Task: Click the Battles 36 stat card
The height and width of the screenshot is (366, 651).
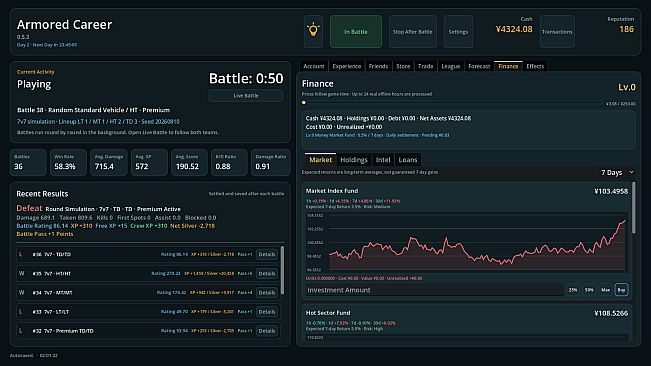Action: tap(28, 162)
